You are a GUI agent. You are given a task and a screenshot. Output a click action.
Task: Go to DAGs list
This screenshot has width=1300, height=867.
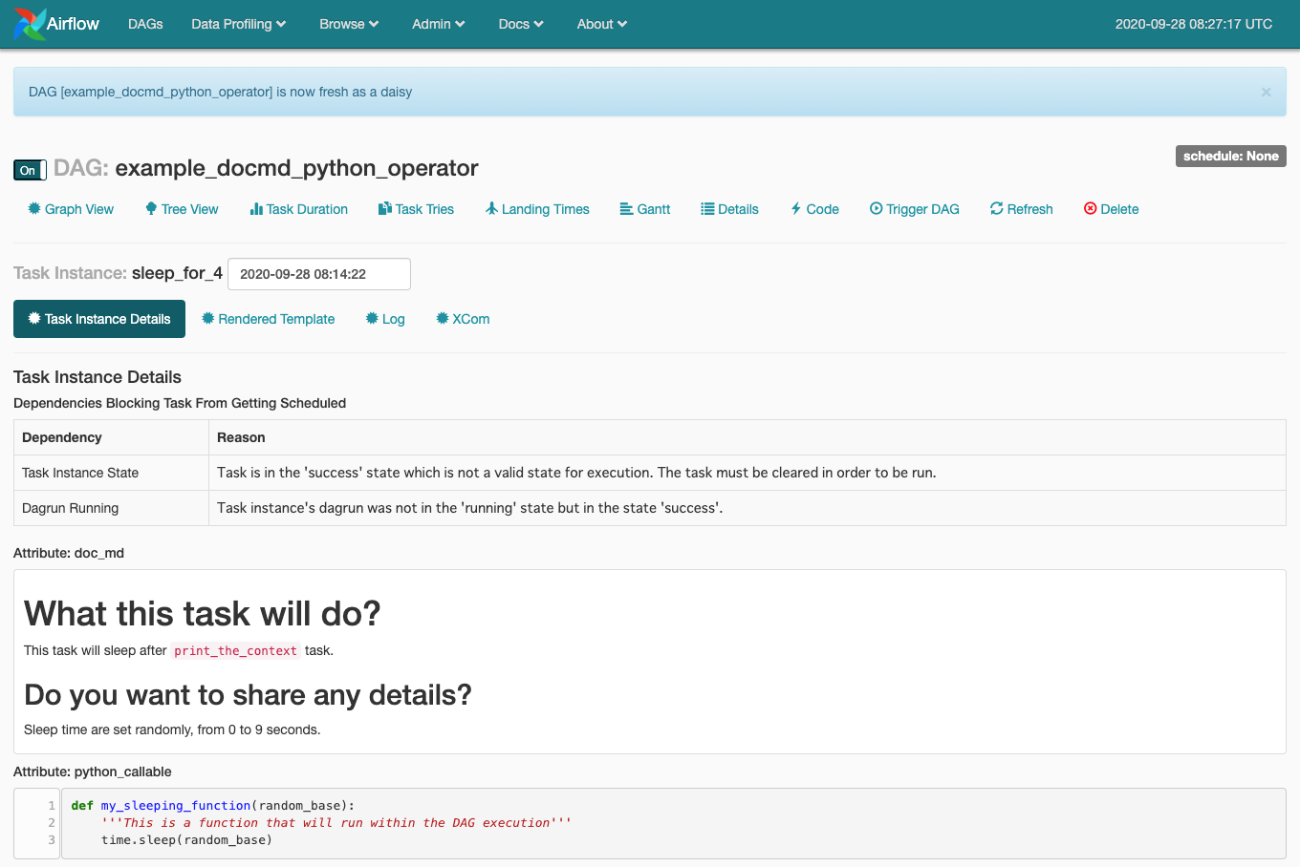[x=145, y=24]
